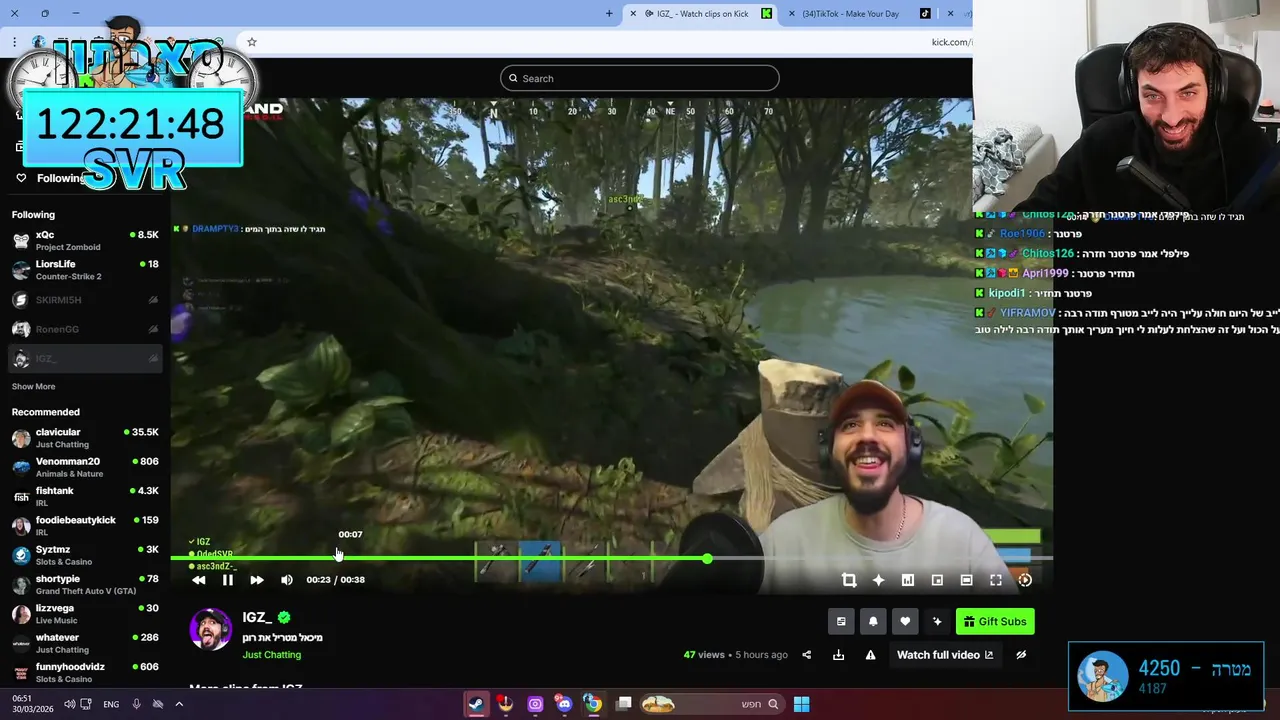Open the crop clip tool icon
The height and width of the screenshot is (720, 1280).
849,580
